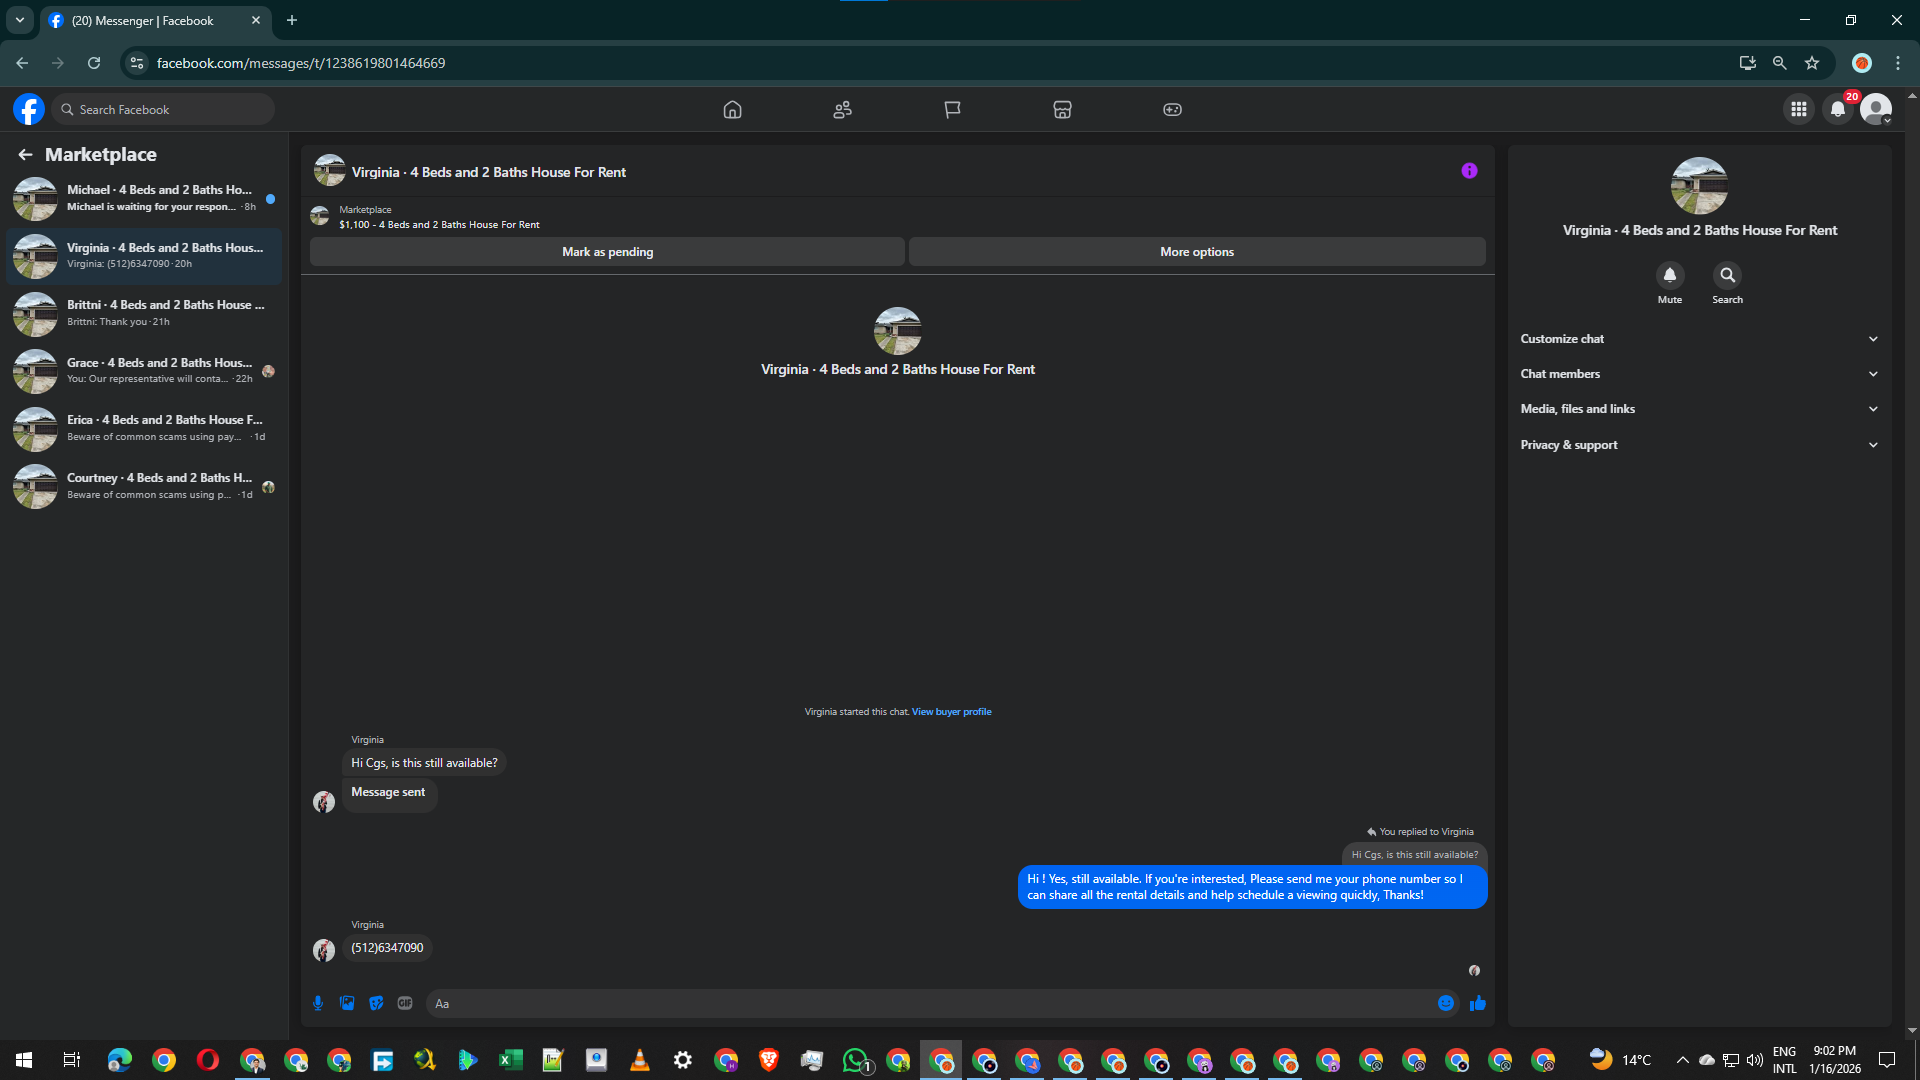
Task: Open the Facebook Marketplace nav icon
Action: [x=1062, y=109]
